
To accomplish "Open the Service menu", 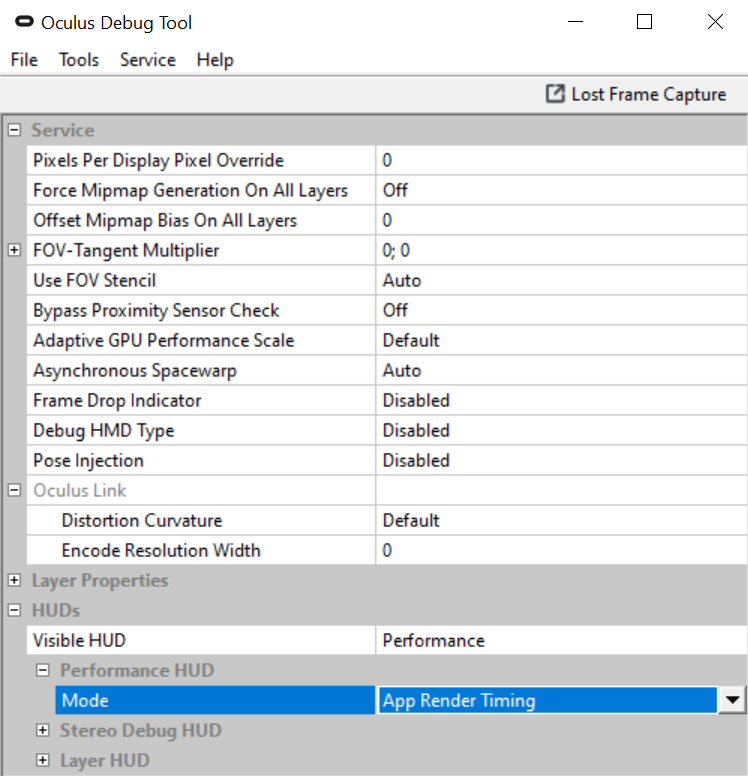I will click(x=148, y=60).
